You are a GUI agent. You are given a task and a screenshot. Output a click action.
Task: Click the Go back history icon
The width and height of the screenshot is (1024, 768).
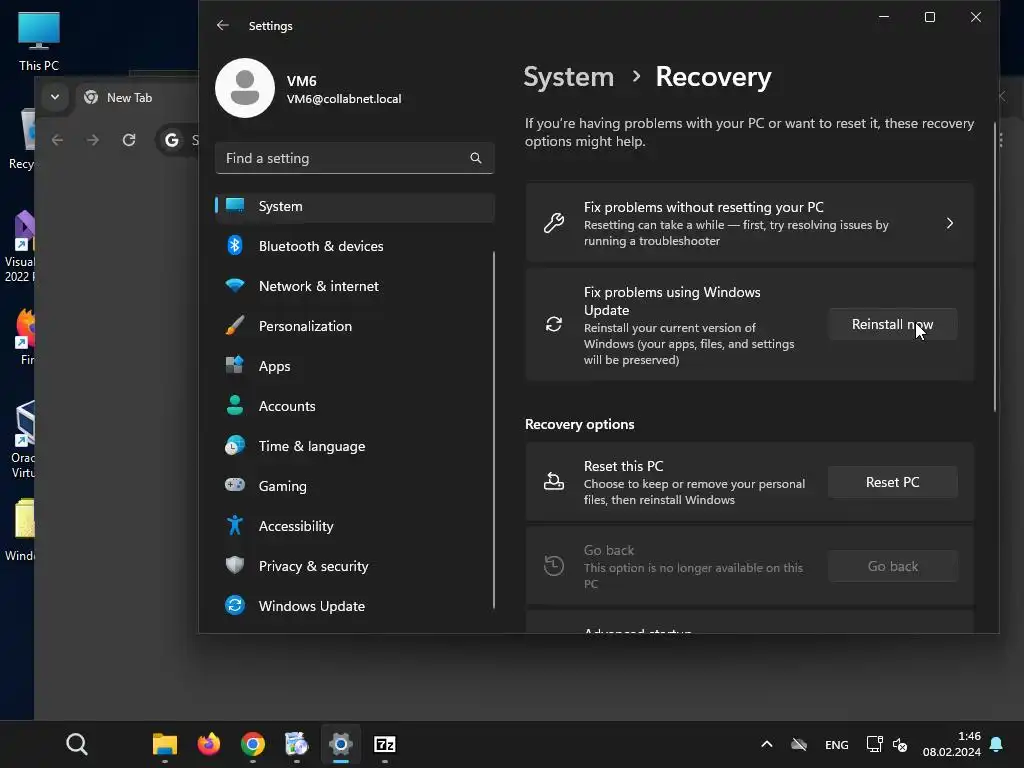(554, 566)
